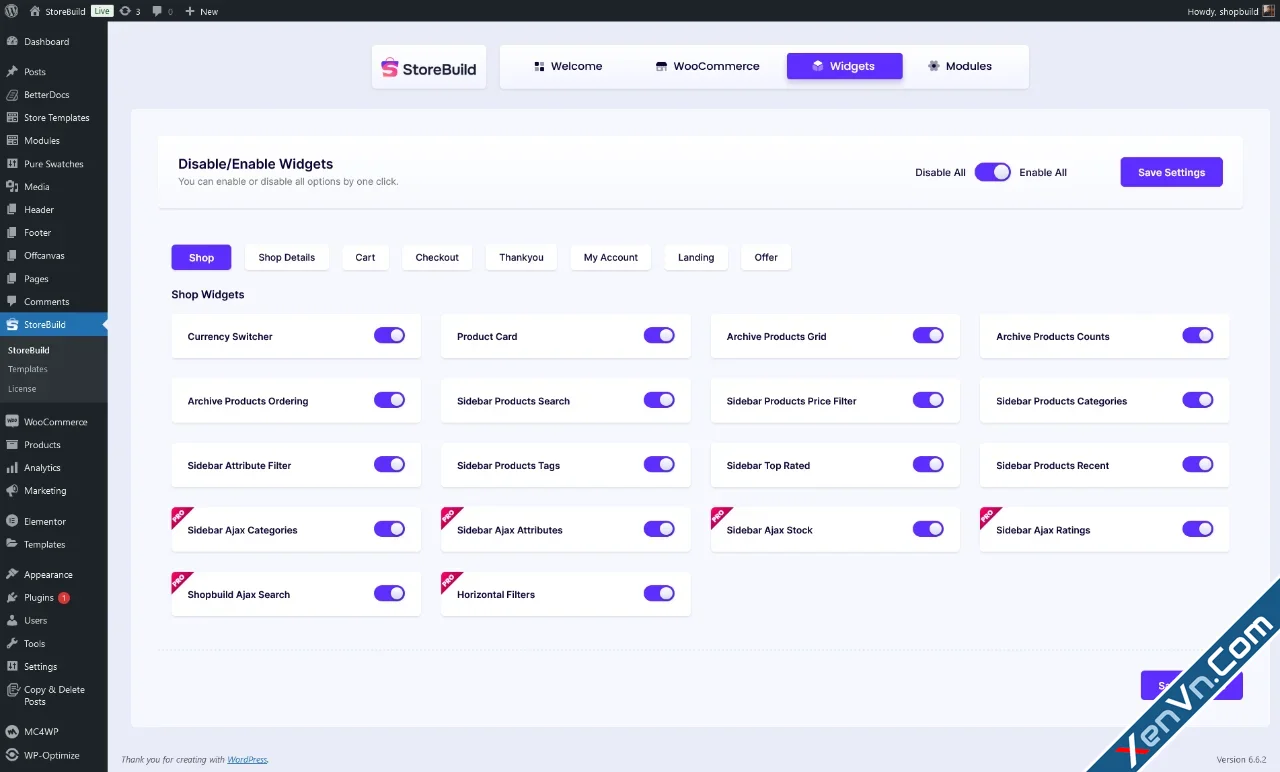Open the Modules tab
Image resolution: width=1280 pixels, height=772 pixels.
point(959,66)
